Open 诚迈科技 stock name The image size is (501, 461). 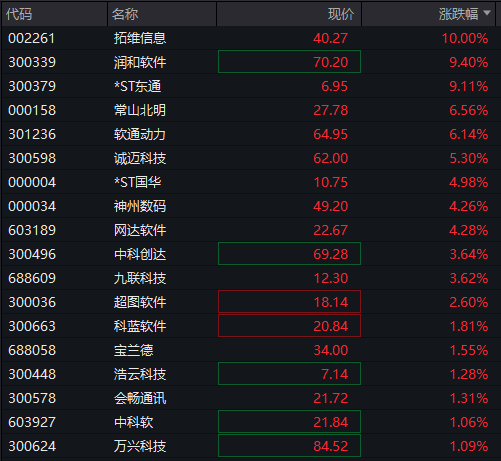pos(140,158)
